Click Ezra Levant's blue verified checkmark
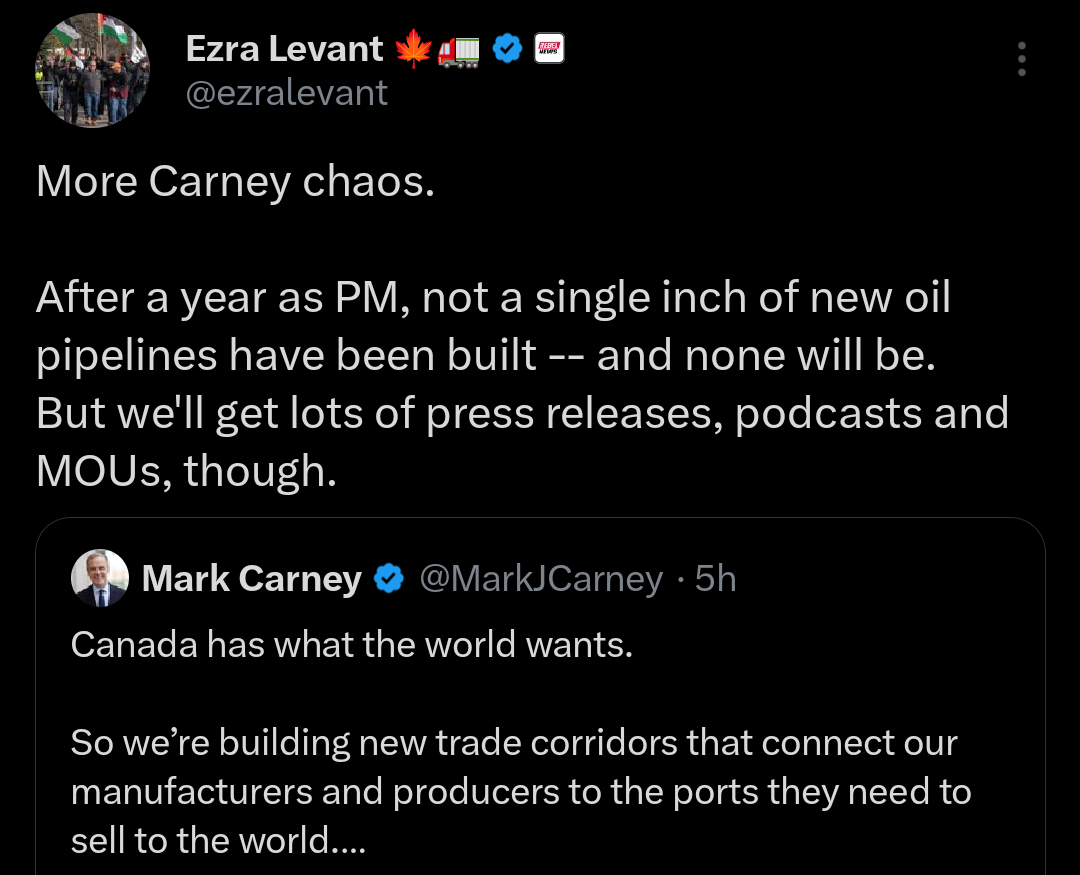Image resolution: width=1080 pixels, height=875 pixels. (508, 48)
